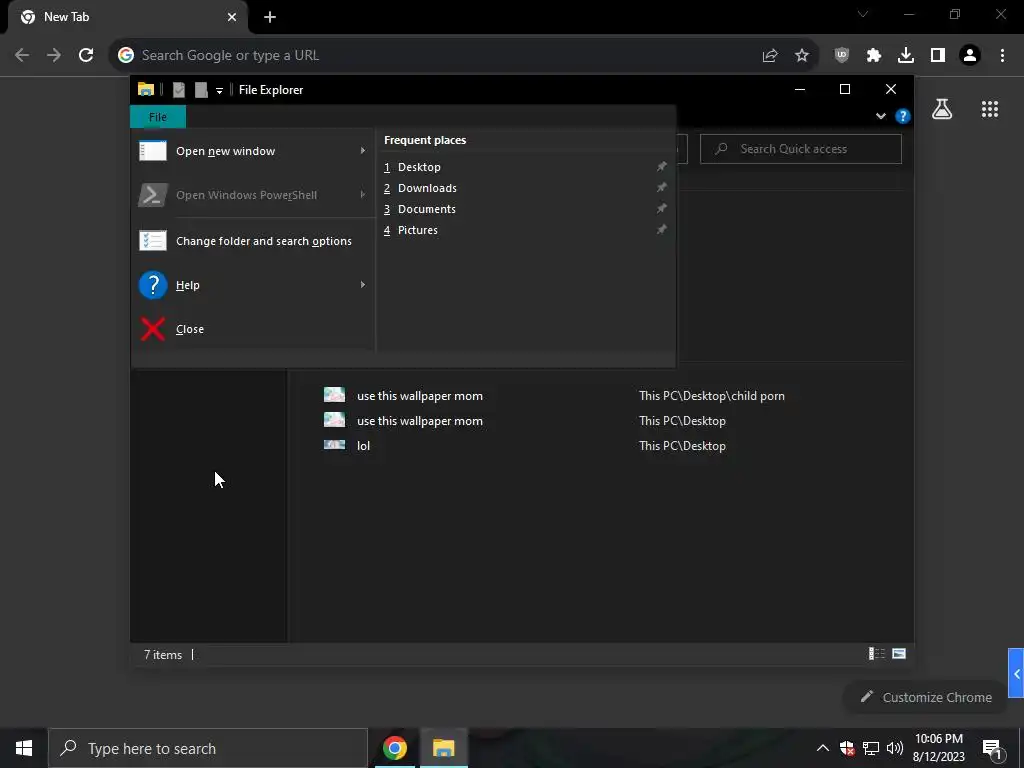The image size is (1024, 768).
Task: Toggle the pin next to Downloads
Action: 662,187
